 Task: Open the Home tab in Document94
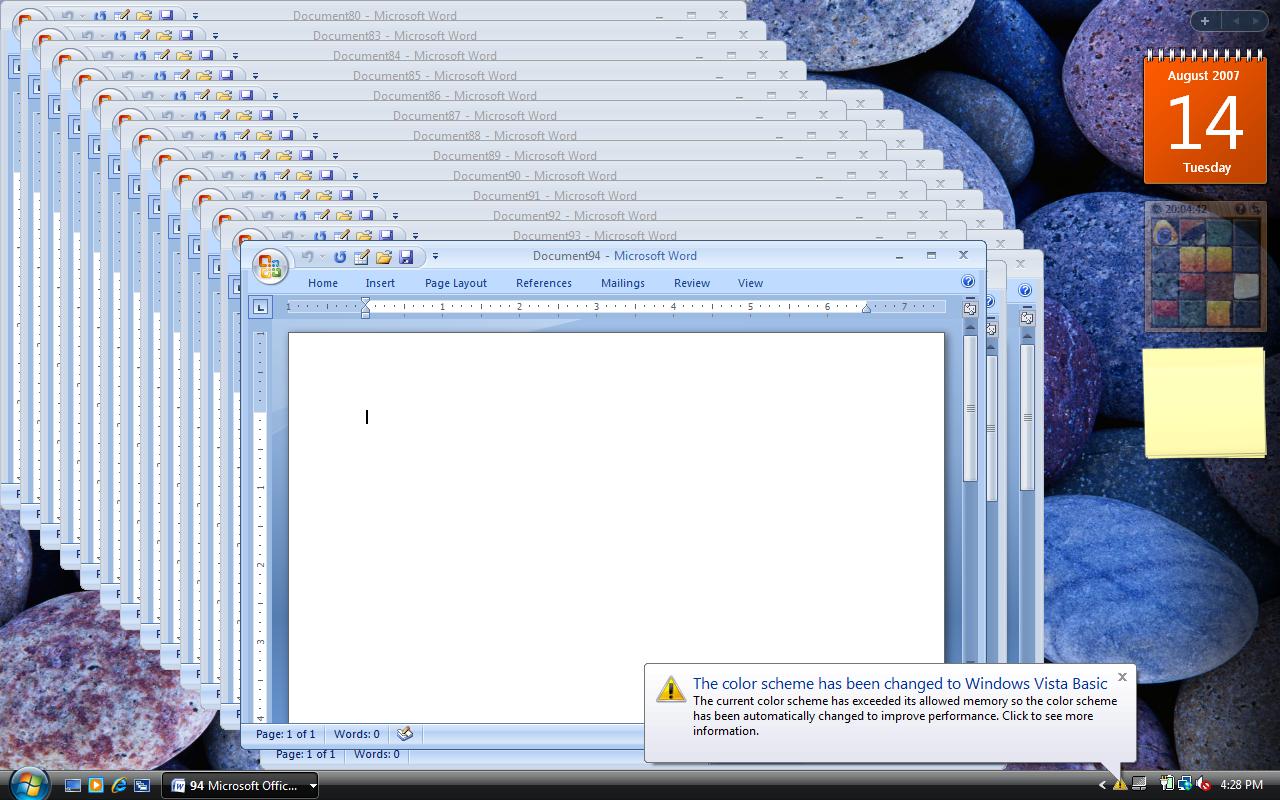[x=323, y=283]
